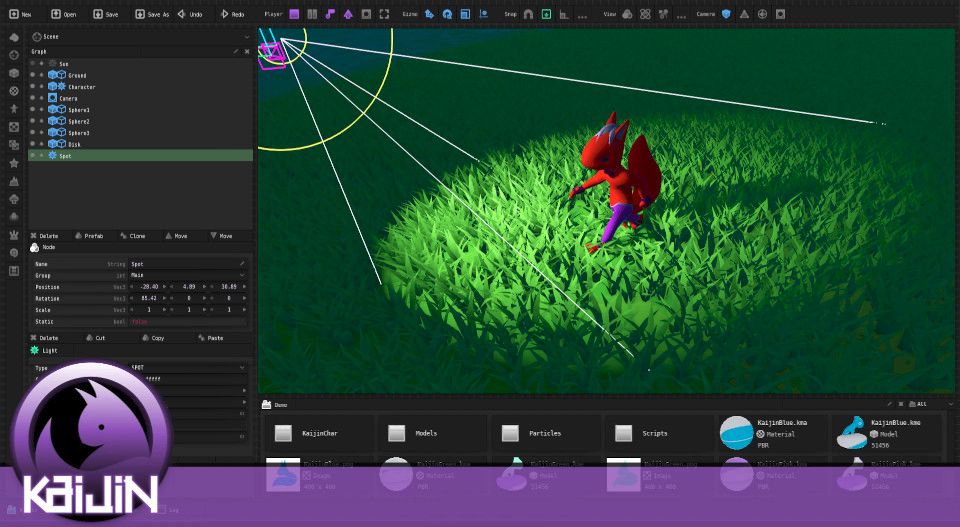Select the blue cube Camera icon

click(726, 13)
